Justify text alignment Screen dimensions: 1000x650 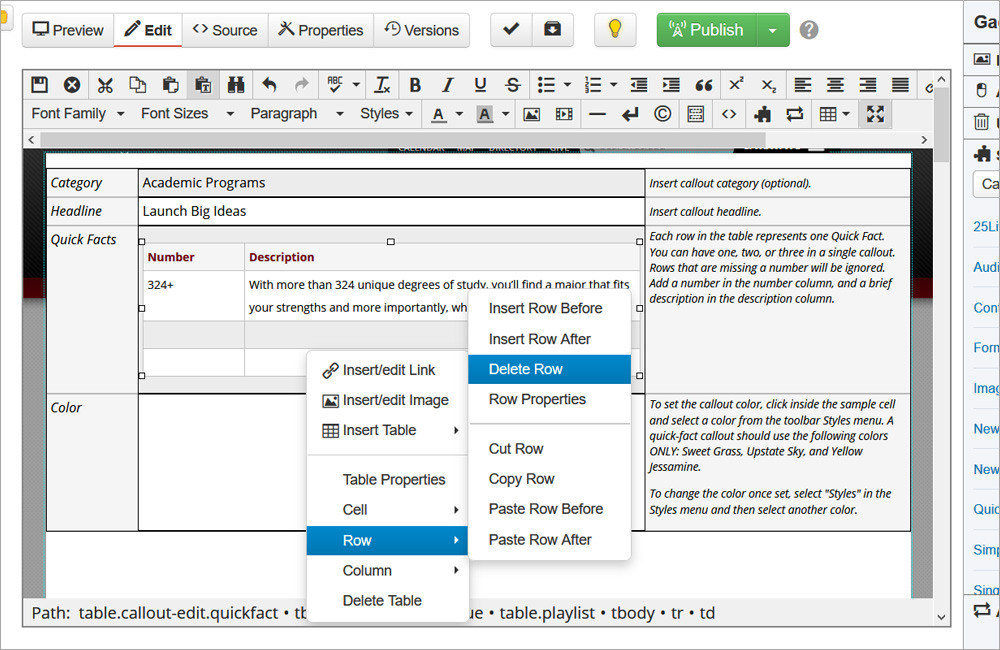pyautogui.click(x=901, y=85)
